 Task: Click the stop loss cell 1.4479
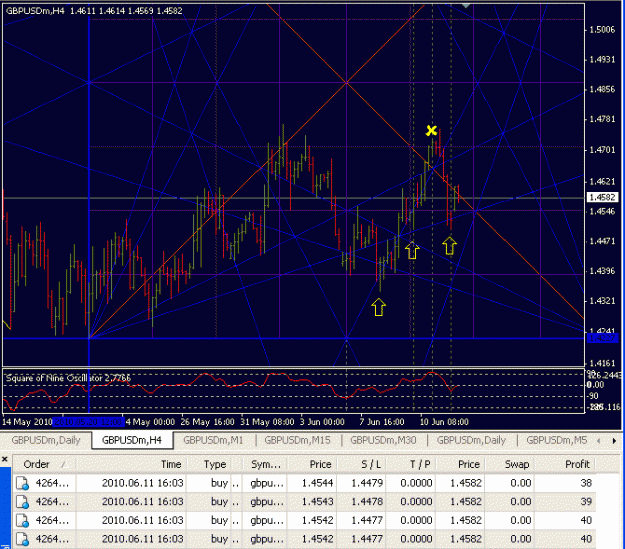pos(367,483)
